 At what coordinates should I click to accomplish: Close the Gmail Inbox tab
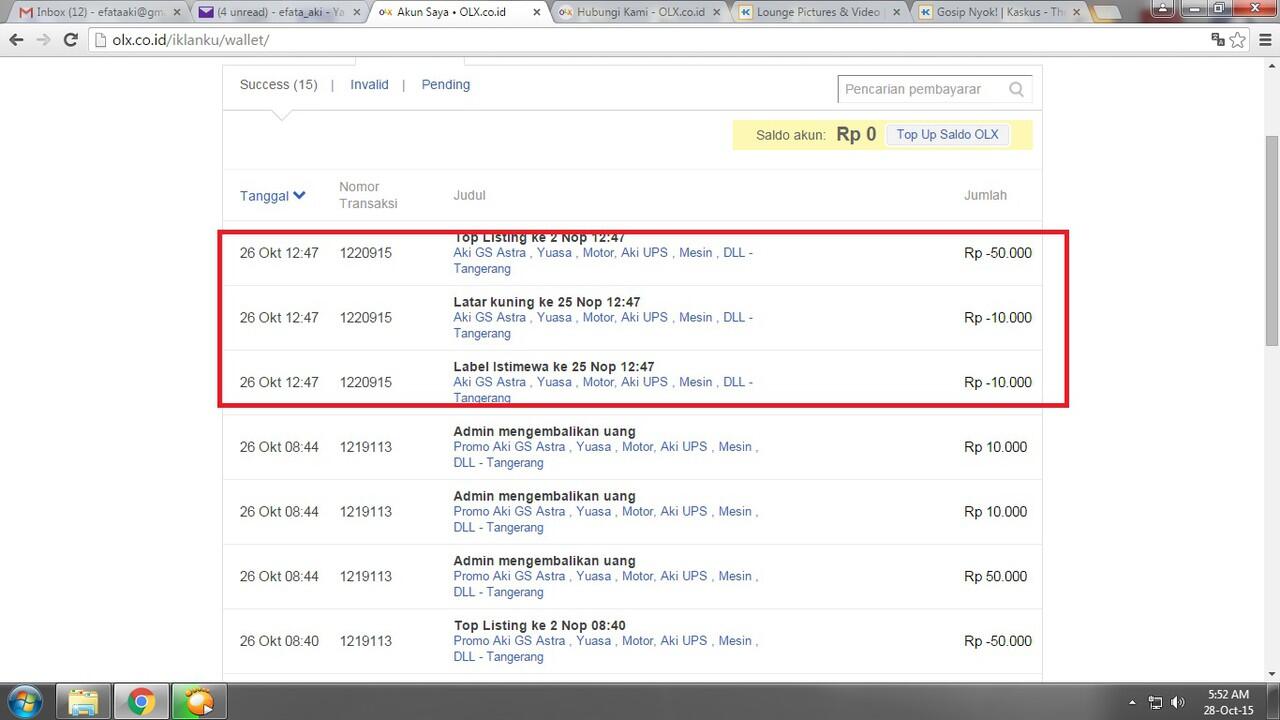(176, 12)
